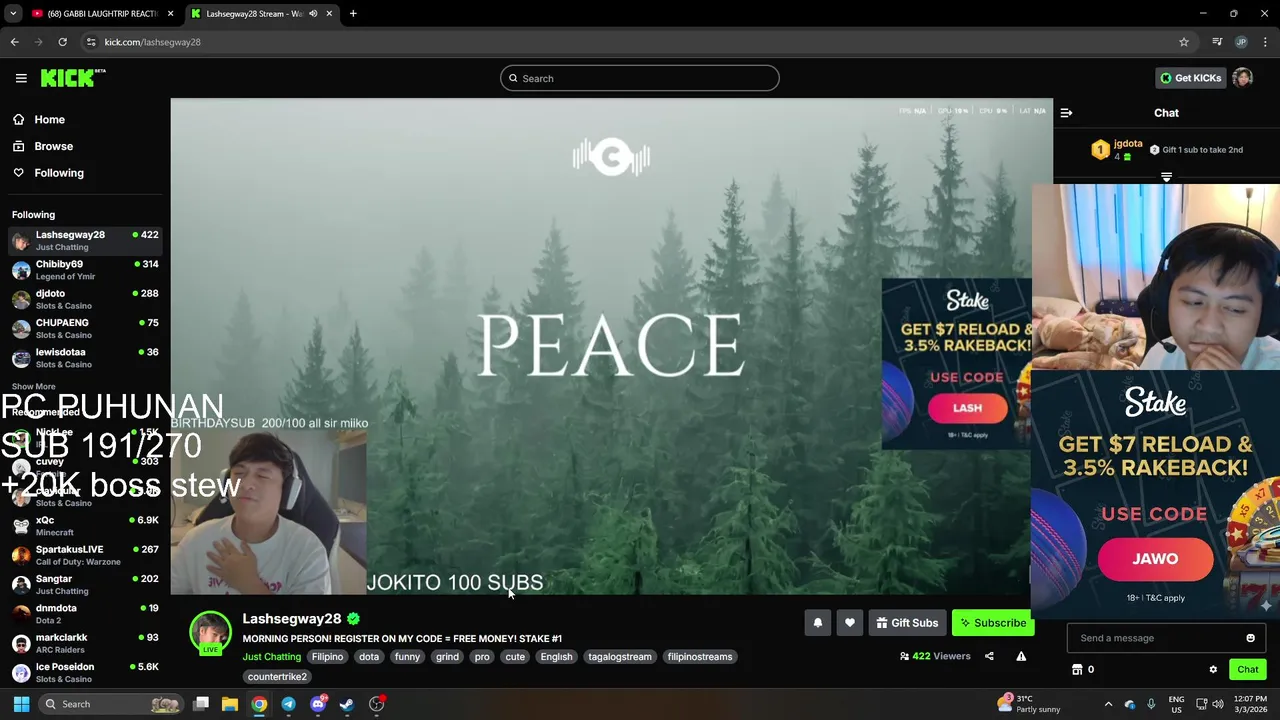This screenshot has height=720, width=1280.
Task: Open xQc recommended channel
Action: click(85, 526)
